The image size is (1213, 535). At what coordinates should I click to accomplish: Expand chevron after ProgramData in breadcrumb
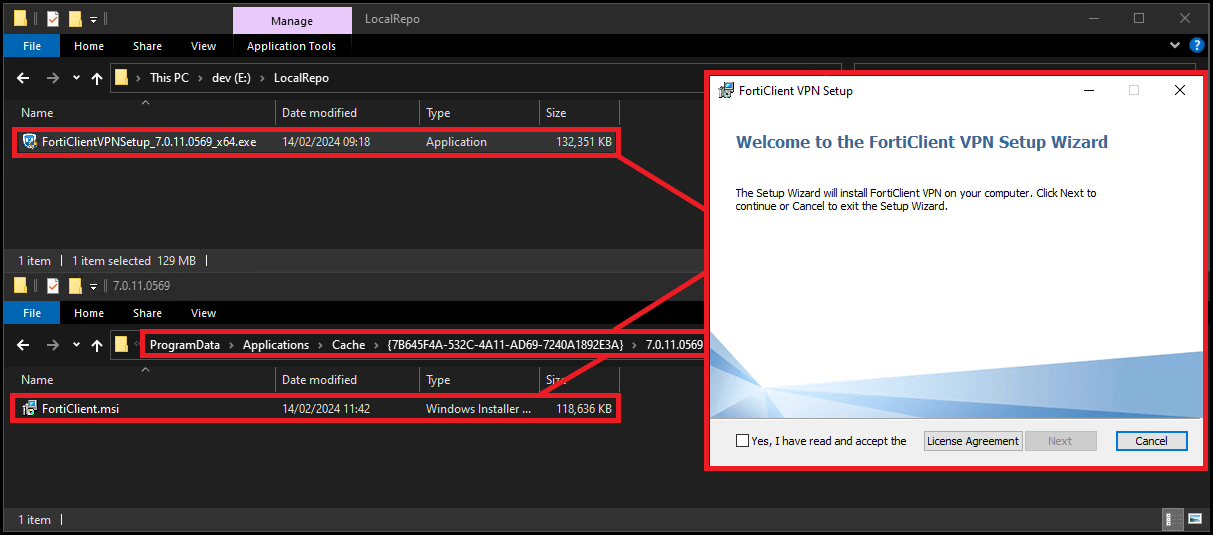pyautogui.click(x=232, y=345)
